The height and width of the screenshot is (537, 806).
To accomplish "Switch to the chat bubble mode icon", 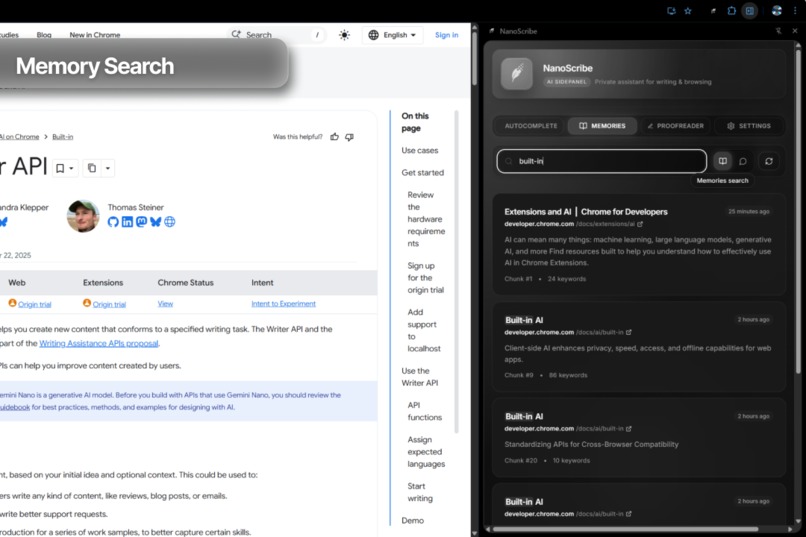I will pyautogui.click(x=743, y=161).
